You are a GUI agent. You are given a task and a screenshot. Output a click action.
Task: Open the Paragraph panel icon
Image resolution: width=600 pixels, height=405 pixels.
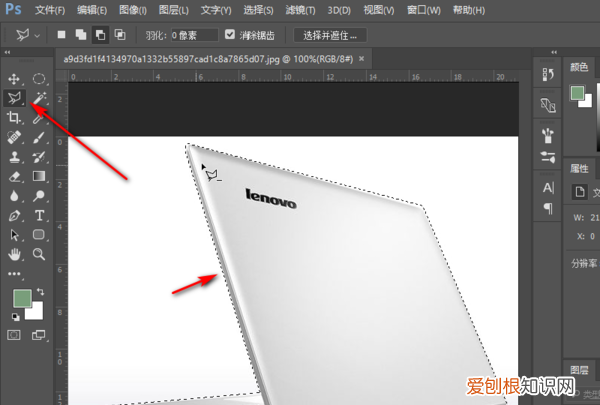[548, 208]
